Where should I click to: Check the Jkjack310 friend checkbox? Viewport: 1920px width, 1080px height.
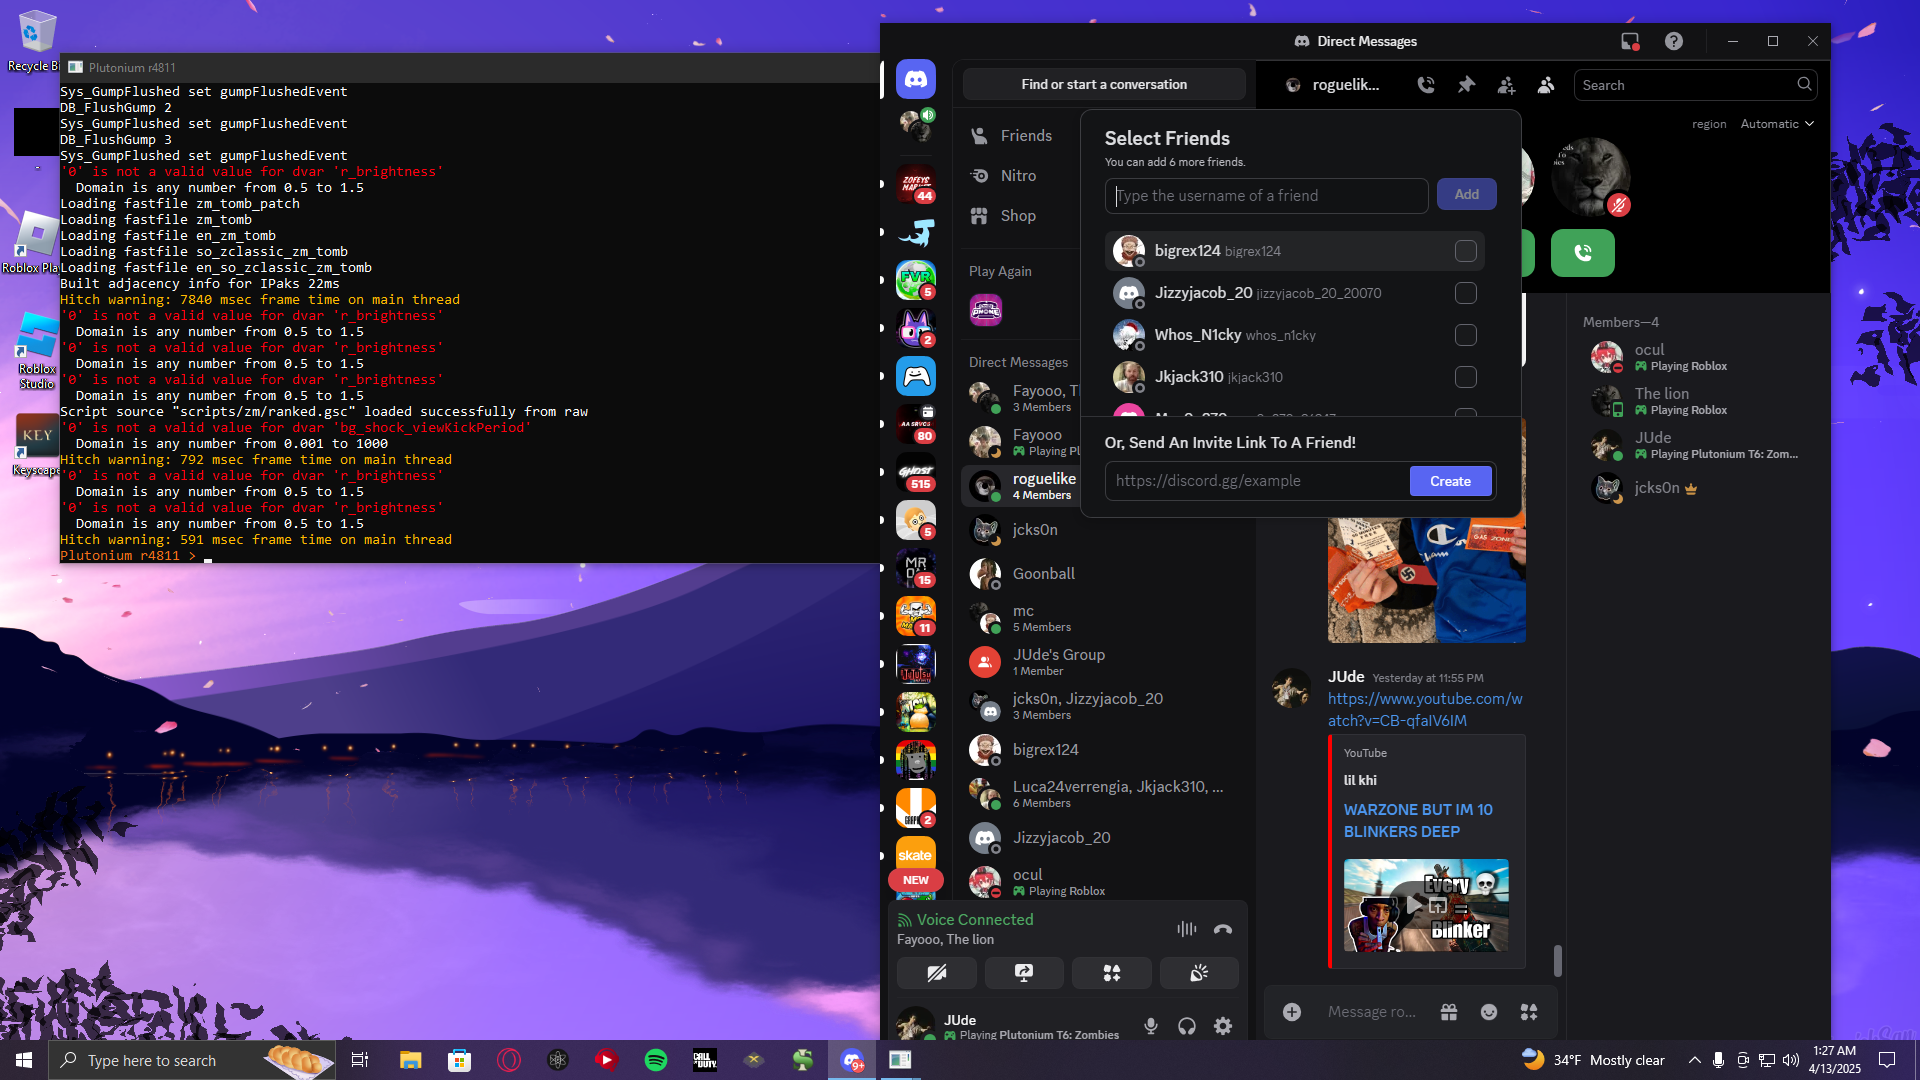tap(1466, 377)
